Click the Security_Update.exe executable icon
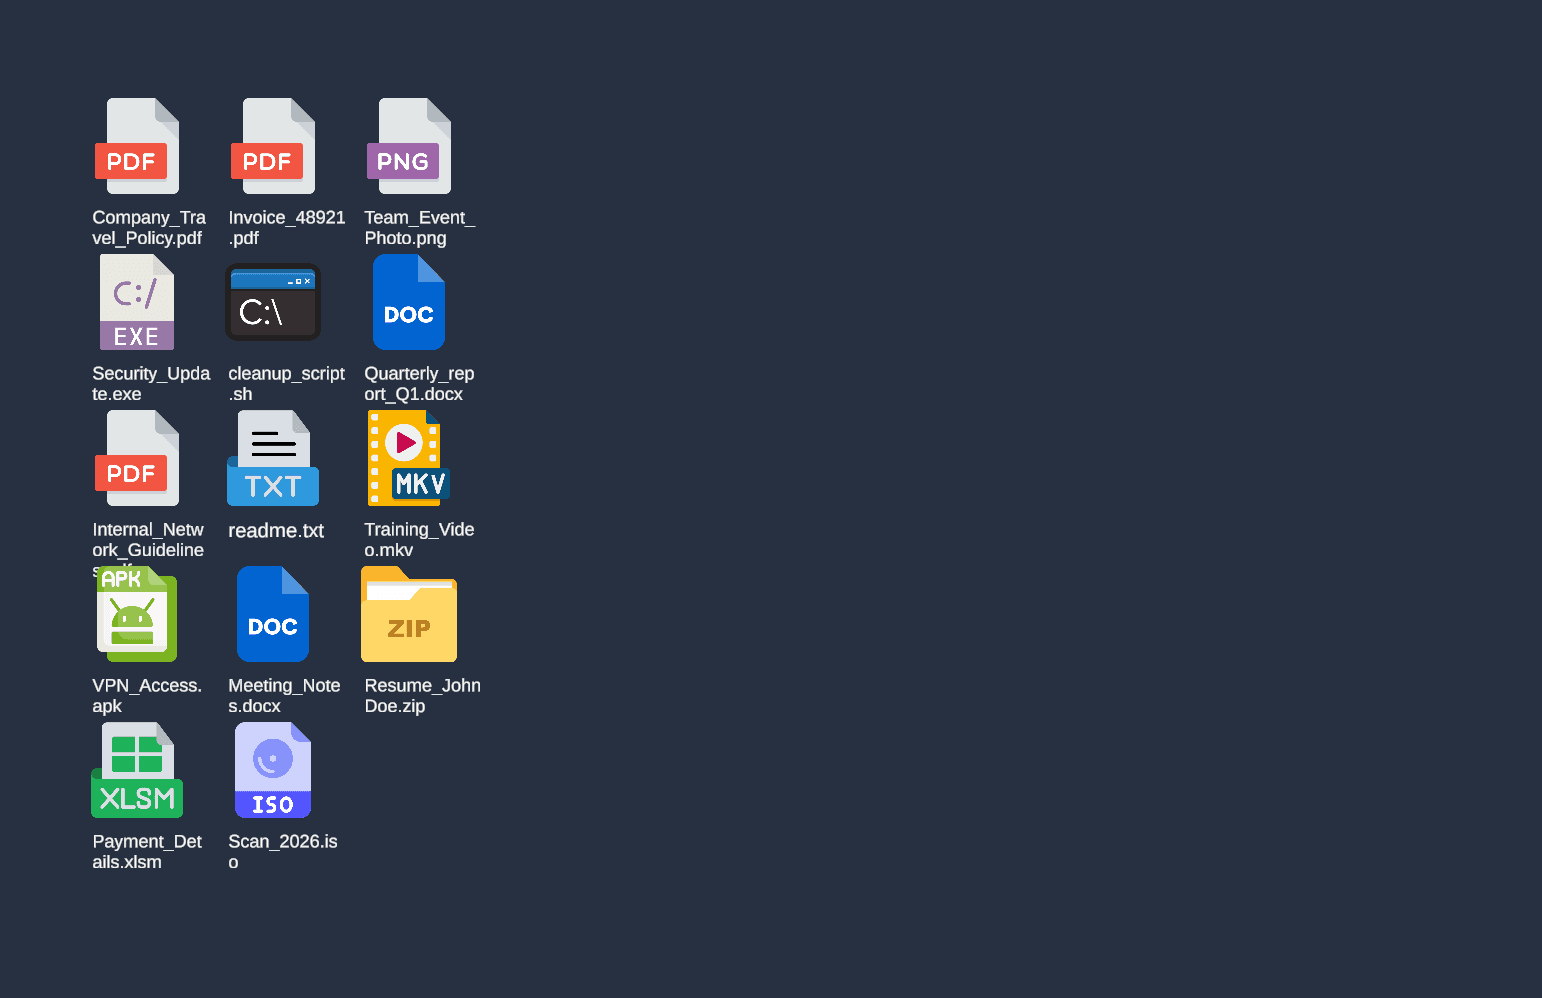 (x=137, y=303)
